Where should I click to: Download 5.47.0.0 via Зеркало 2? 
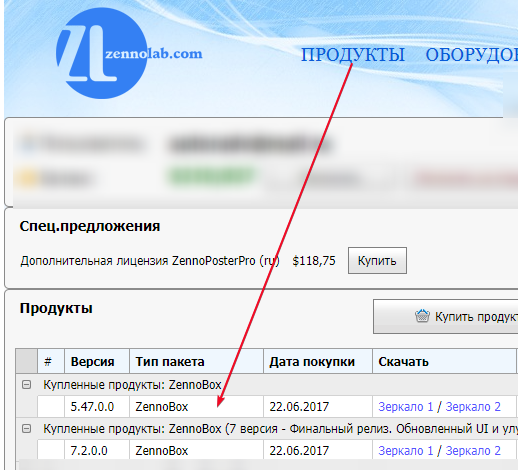click(x=473, y=407)
